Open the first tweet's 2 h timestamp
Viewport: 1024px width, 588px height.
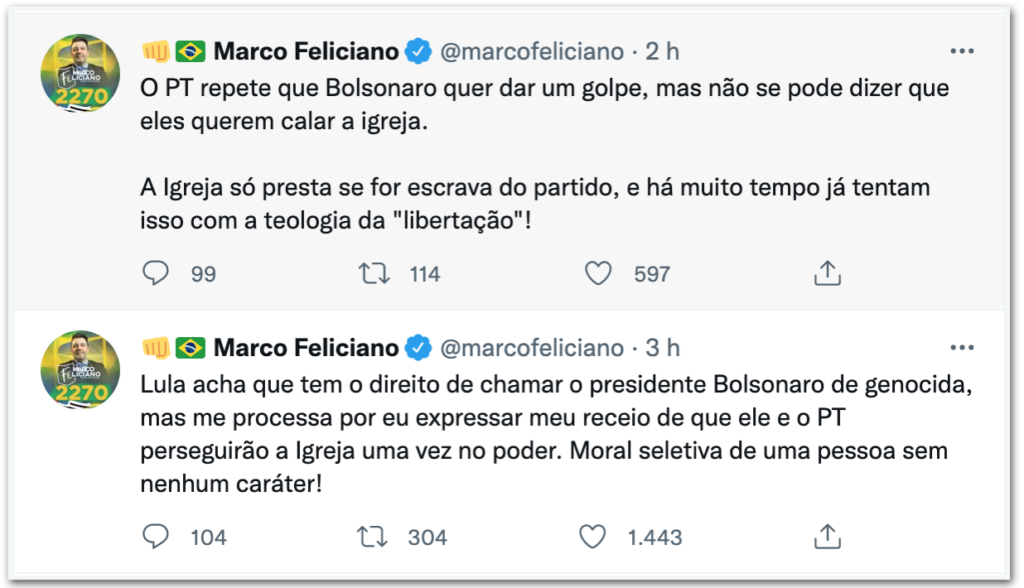tap(664, 51)
